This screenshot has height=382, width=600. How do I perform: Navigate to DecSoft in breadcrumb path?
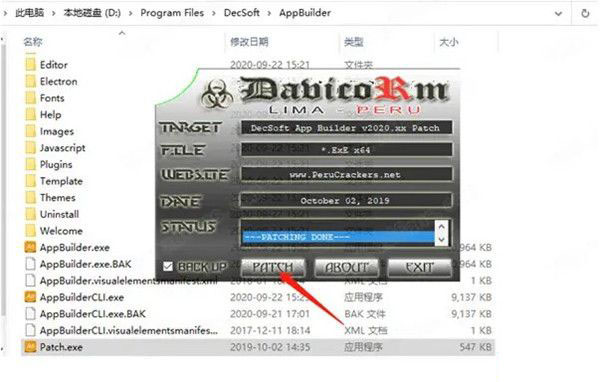coord(241,13)
